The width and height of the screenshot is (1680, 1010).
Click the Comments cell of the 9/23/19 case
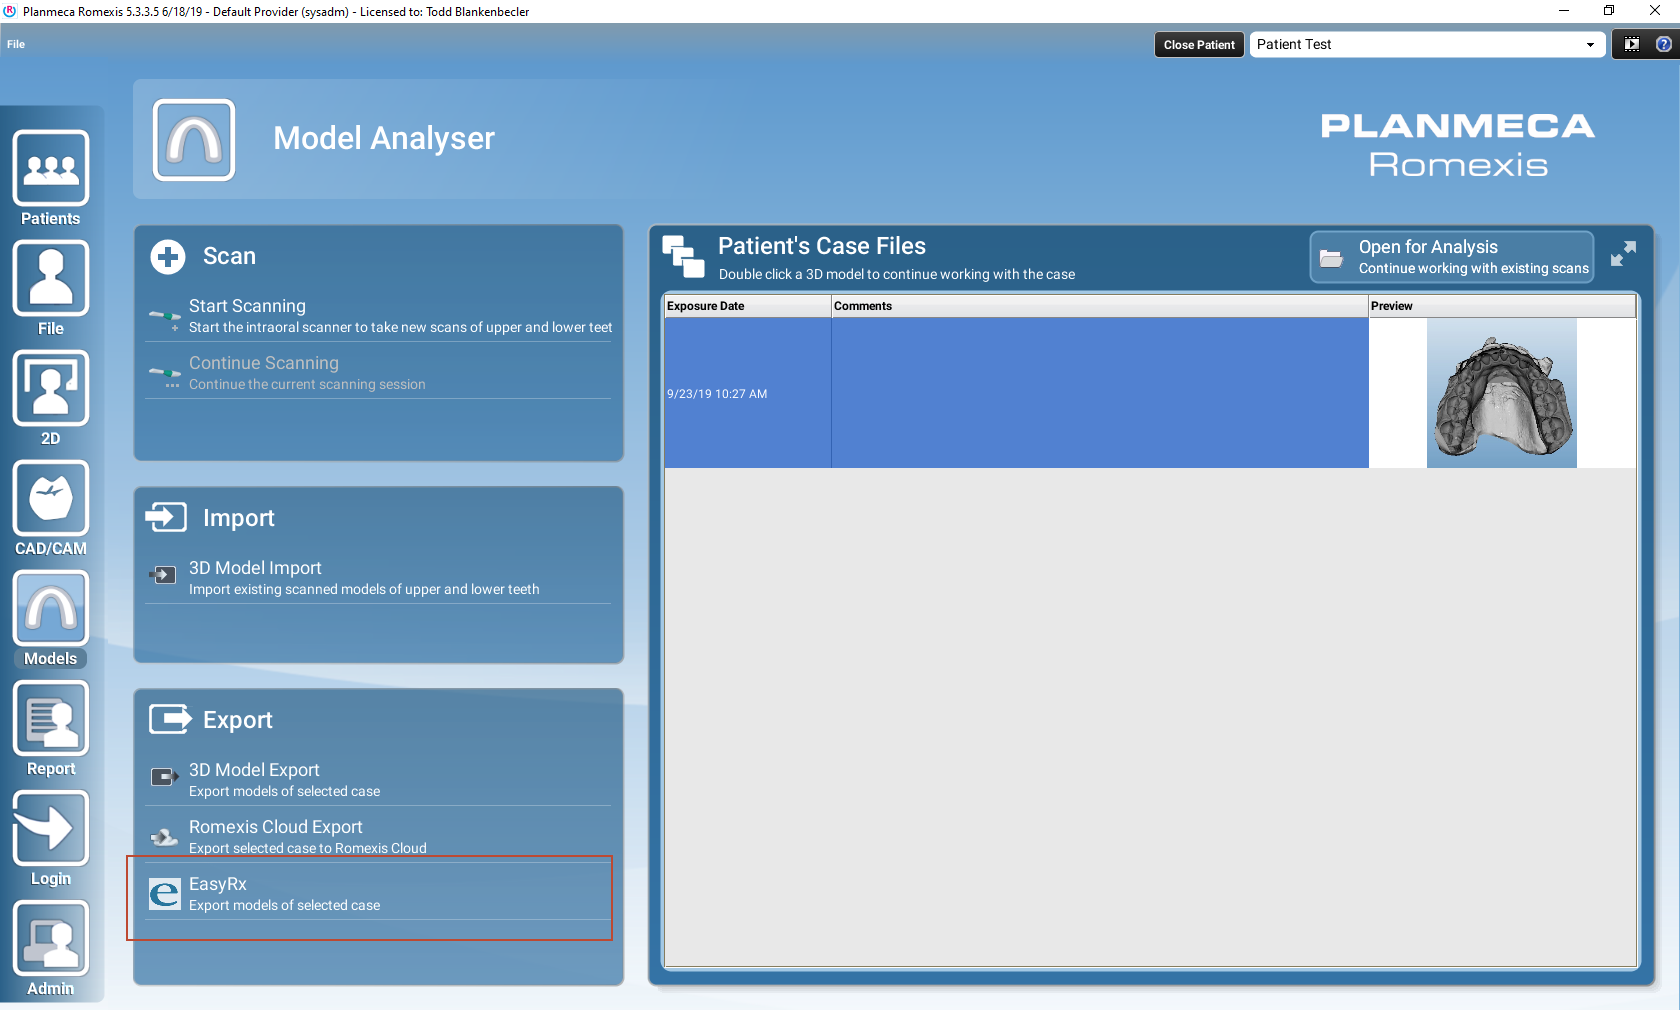[x=1100, y=393]
